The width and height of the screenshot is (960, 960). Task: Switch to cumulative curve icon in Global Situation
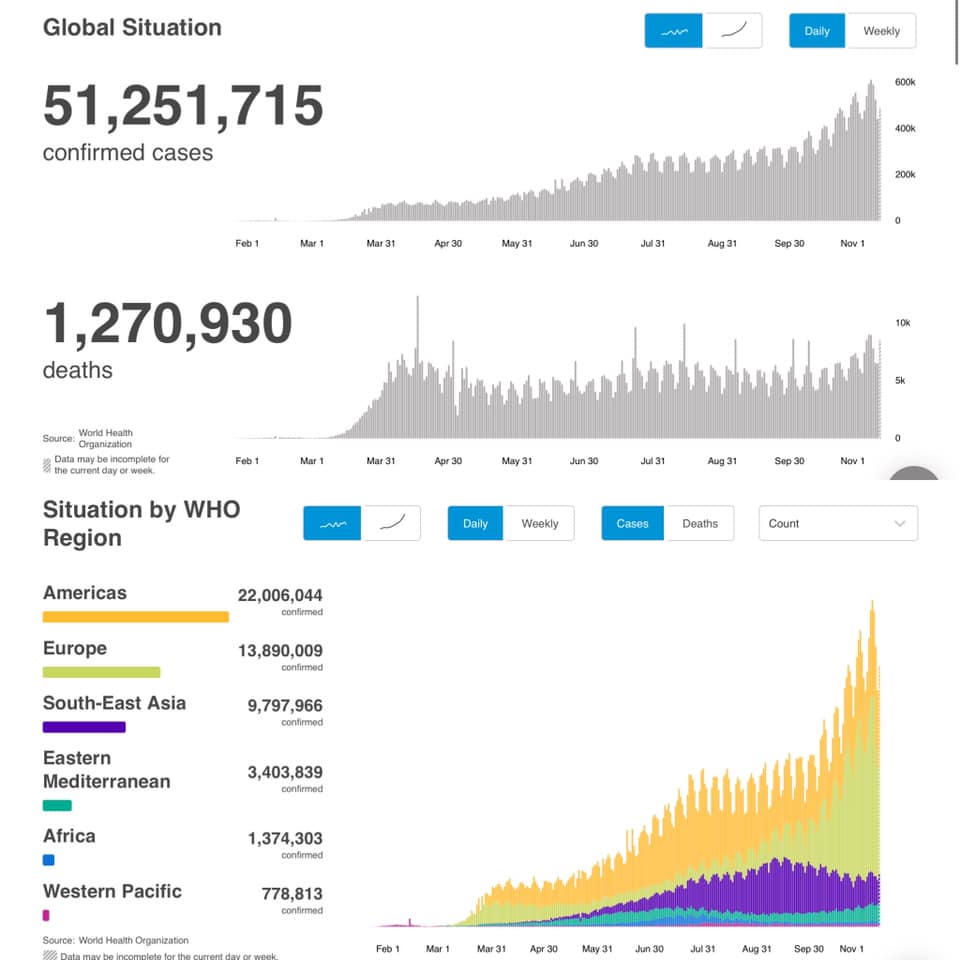pyautogui.click(x=733, y=31)
